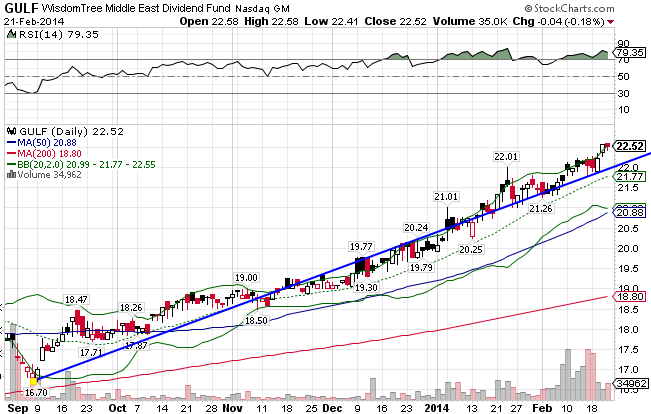Viewport: 651px width, 414px height.
Task: Click the RSI(14) 79.35 legend text
Action: click(59, 34)
